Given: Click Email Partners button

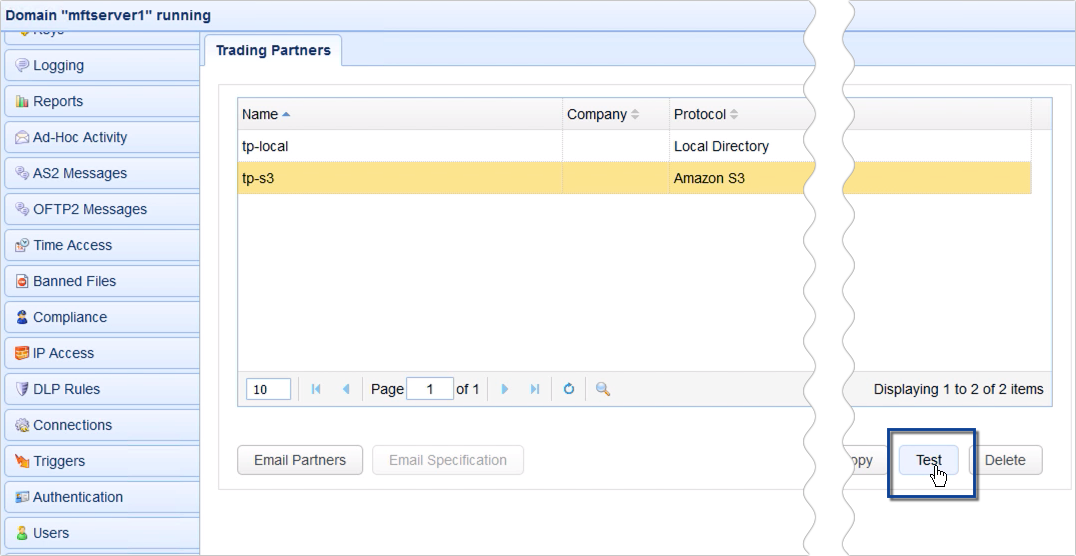Looking at the screenshot, I should [300, 460].
